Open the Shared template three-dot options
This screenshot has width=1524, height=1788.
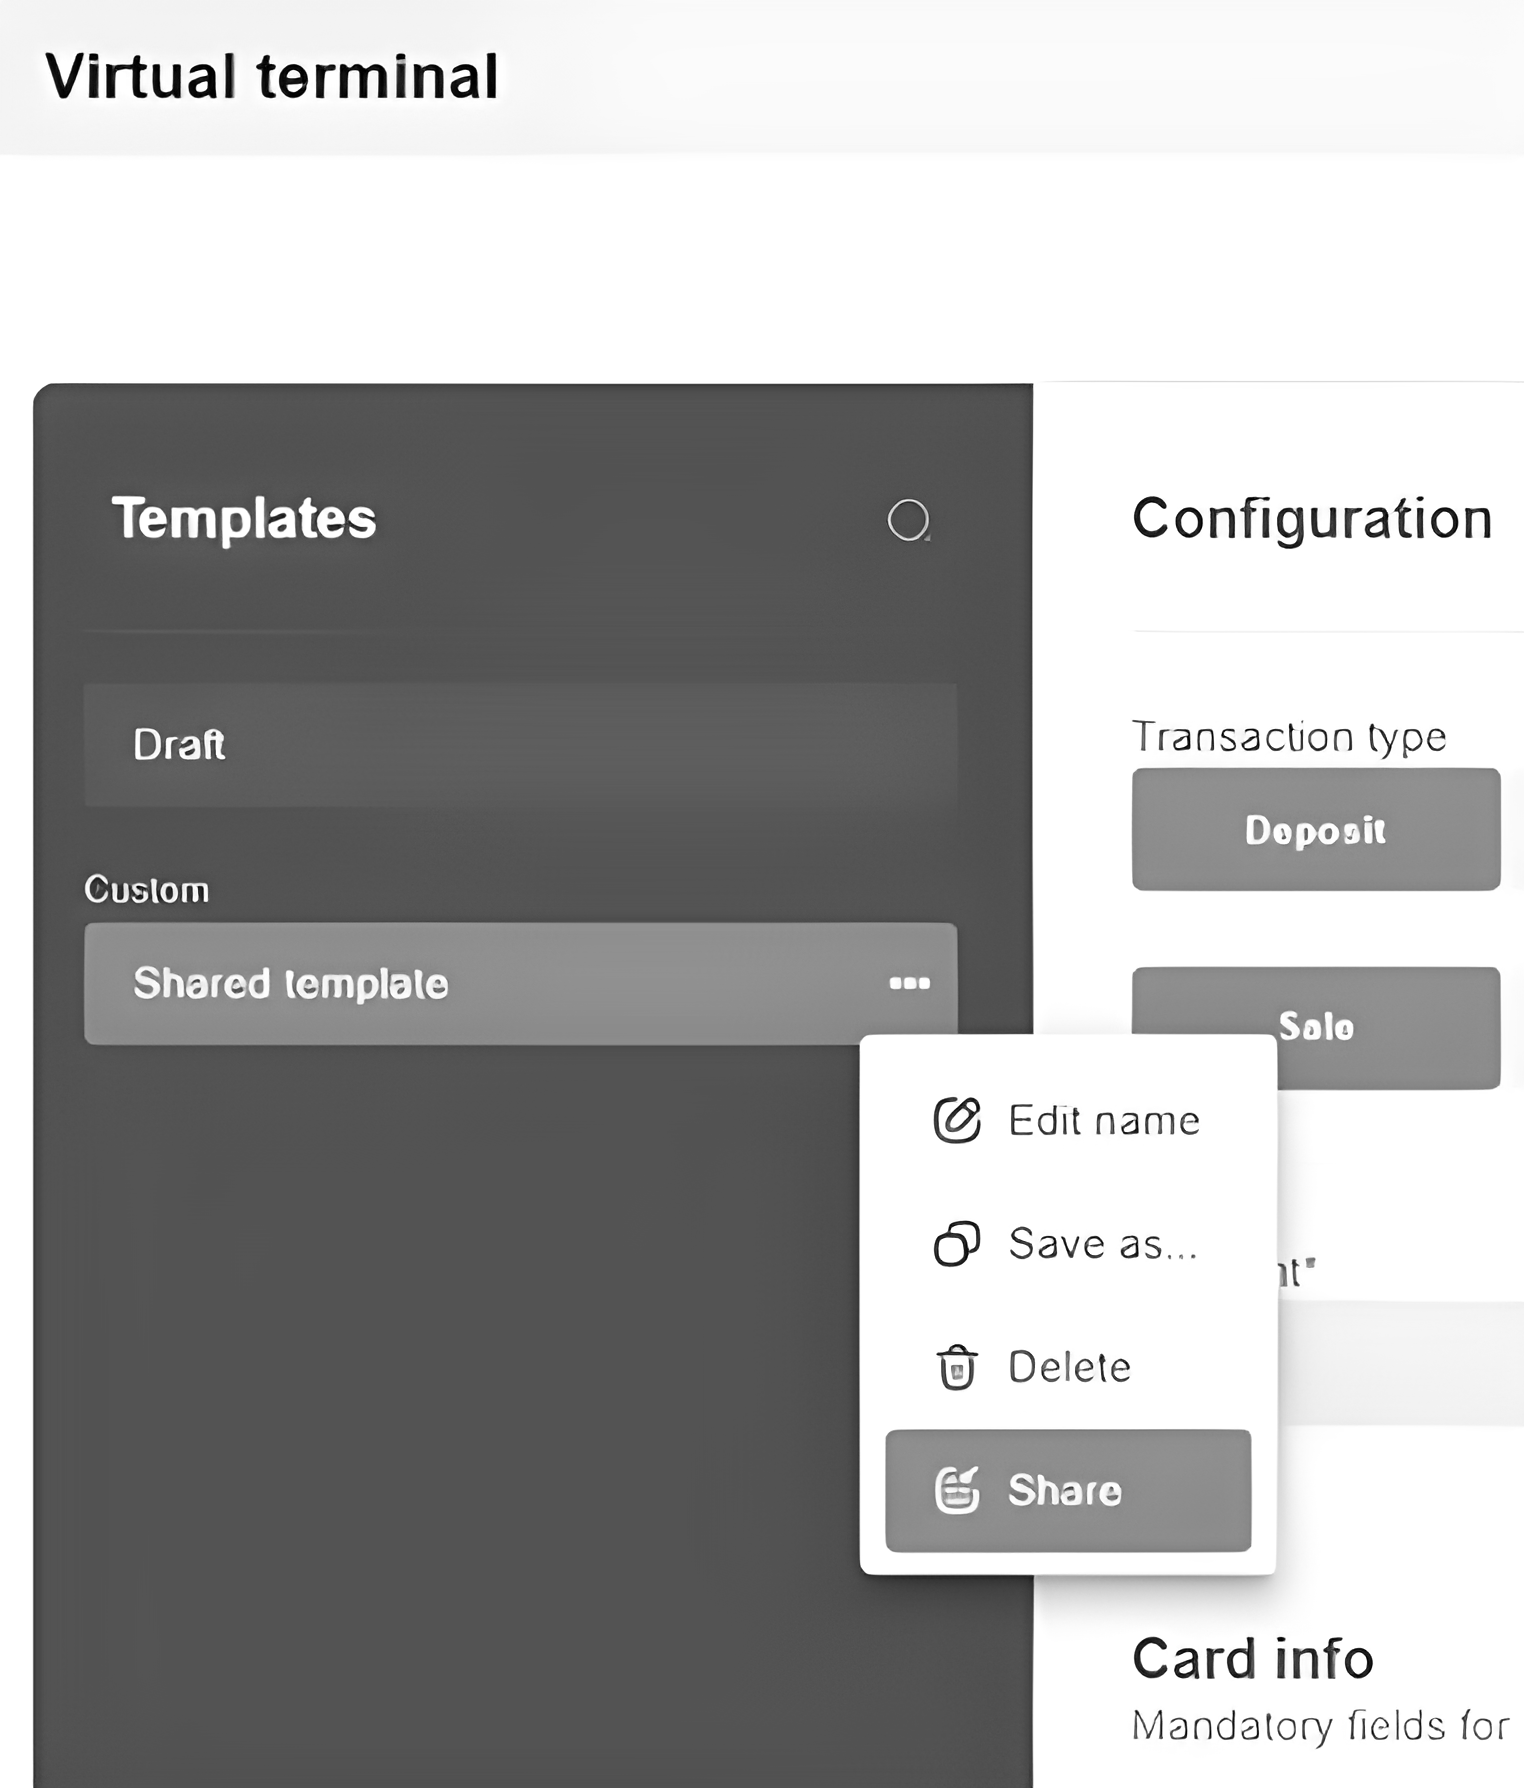pyautogui.click(x=909, y=984)
